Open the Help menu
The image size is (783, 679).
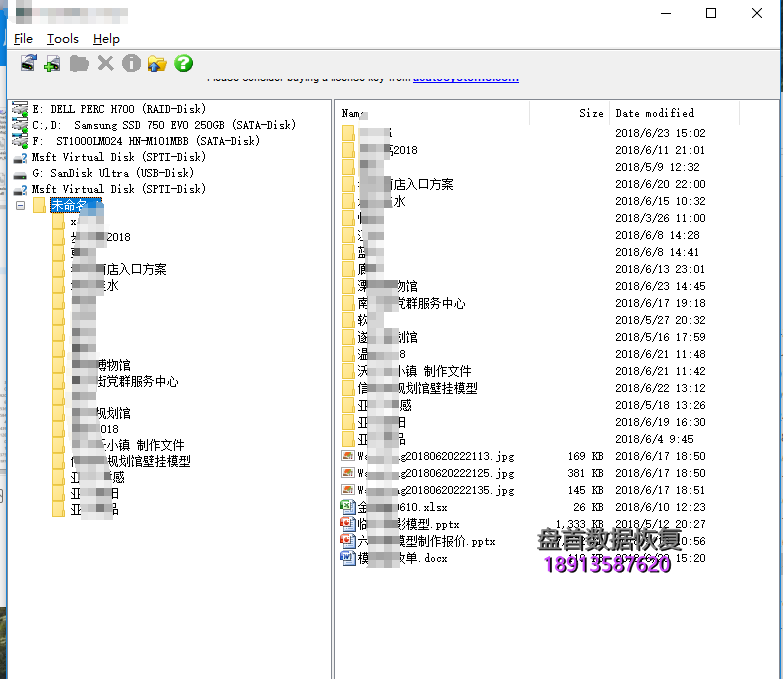106,38
